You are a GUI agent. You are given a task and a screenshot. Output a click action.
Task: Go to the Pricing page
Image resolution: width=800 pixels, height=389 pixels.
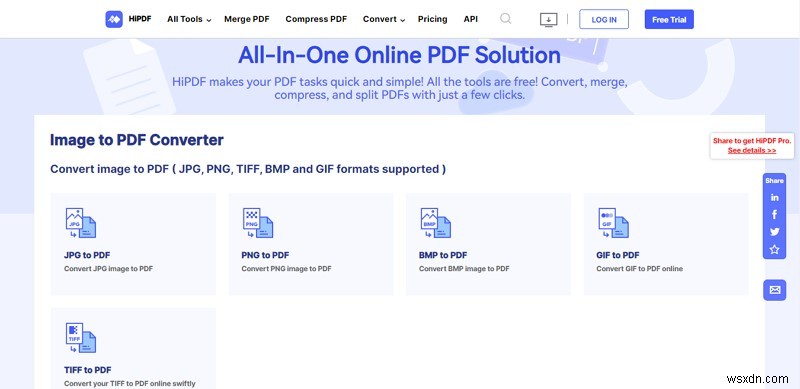tap(432, 19)
